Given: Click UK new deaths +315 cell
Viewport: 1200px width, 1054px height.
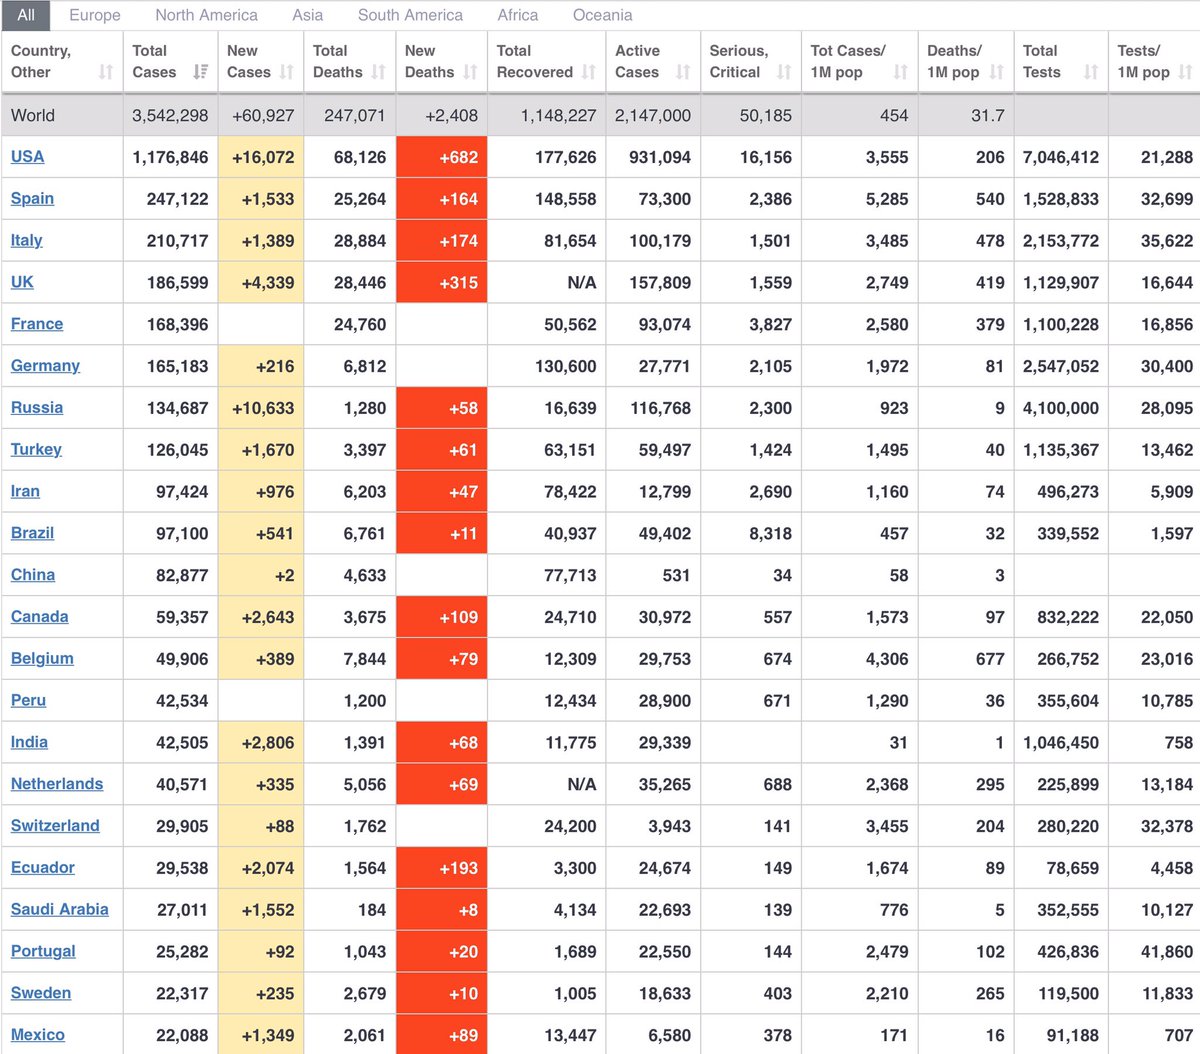Looking at the screenshot, I should point(442,283).
